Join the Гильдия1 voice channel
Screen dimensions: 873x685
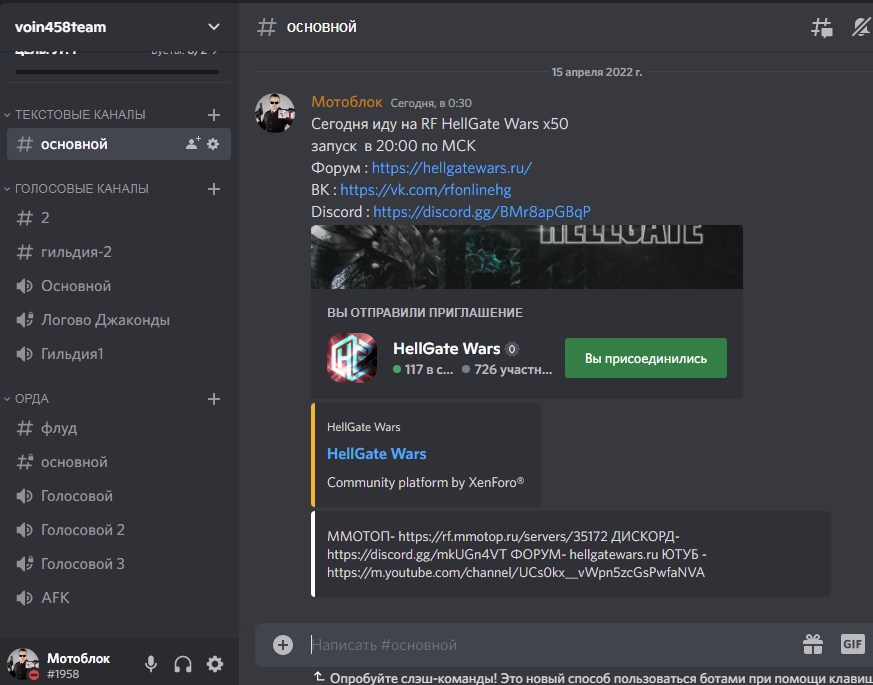point(119,354)
